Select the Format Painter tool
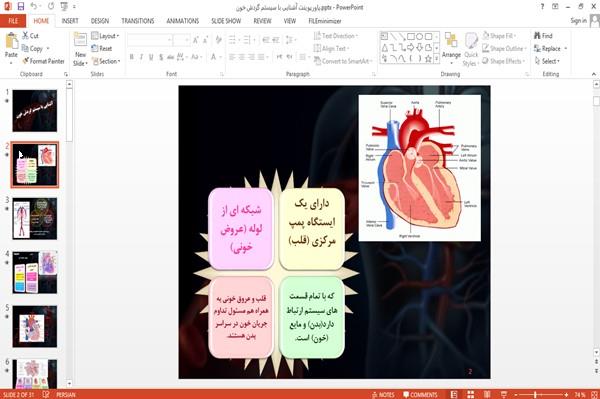 pos(44,61)
